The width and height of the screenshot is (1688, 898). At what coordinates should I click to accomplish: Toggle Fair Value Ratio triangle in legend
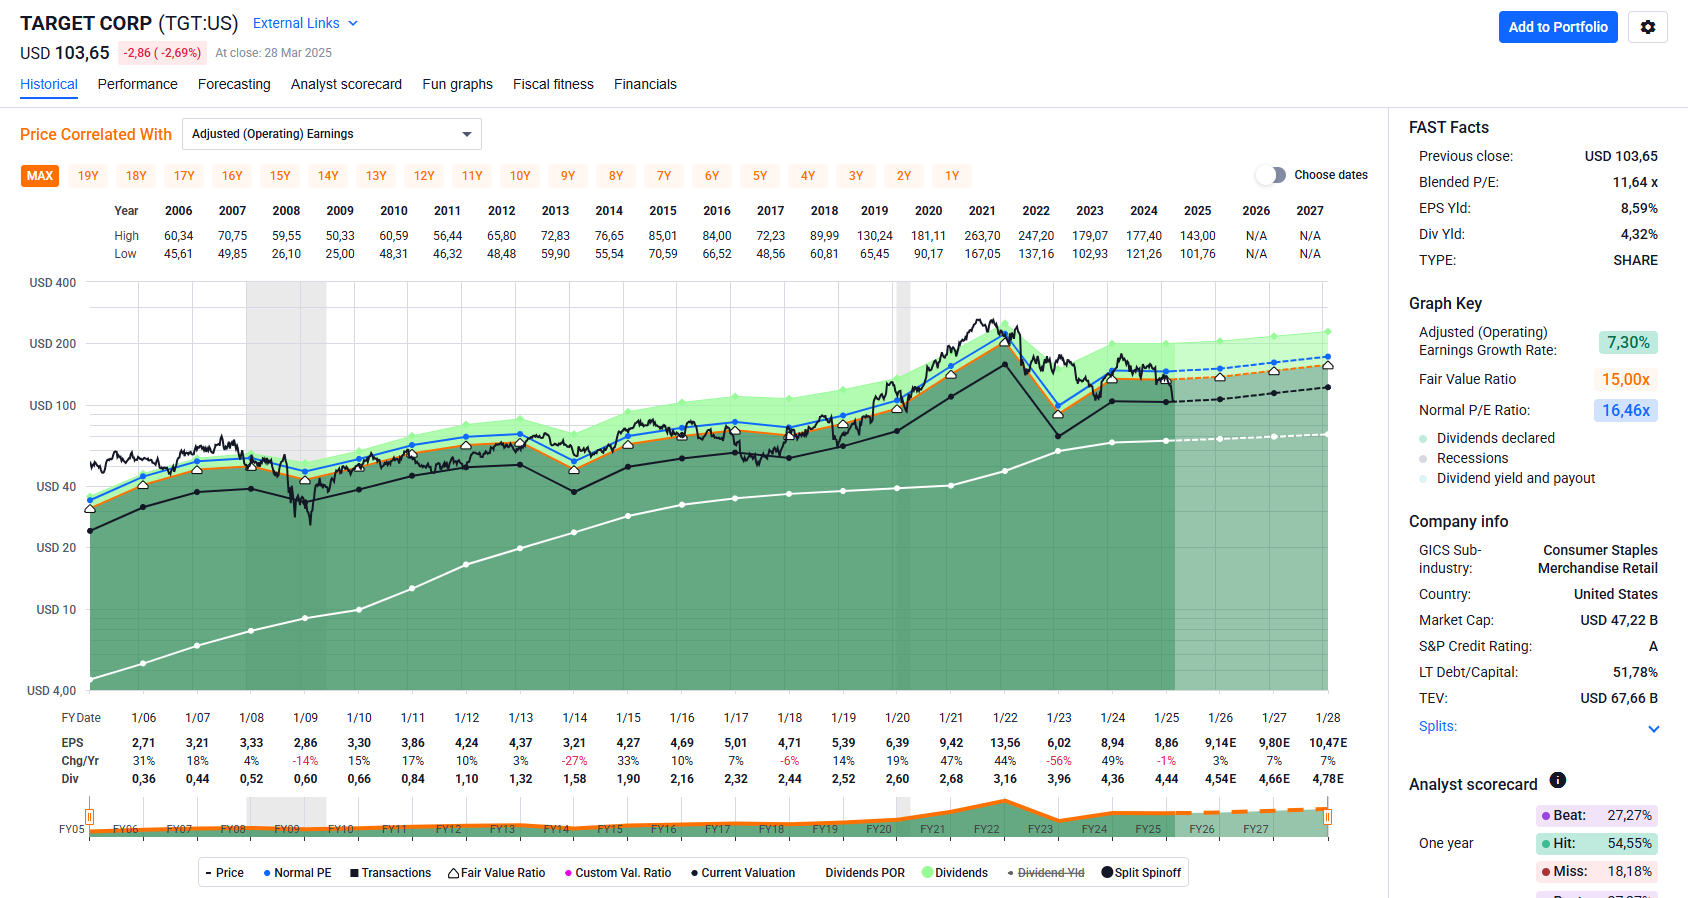(x=454, y=873)
